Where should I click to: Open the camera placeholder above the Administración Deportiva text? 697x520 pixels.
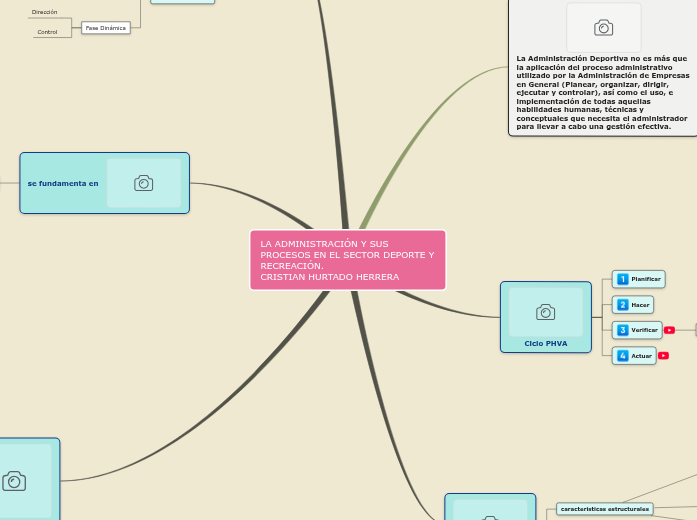pyautogui.click(x=603, y=28)
